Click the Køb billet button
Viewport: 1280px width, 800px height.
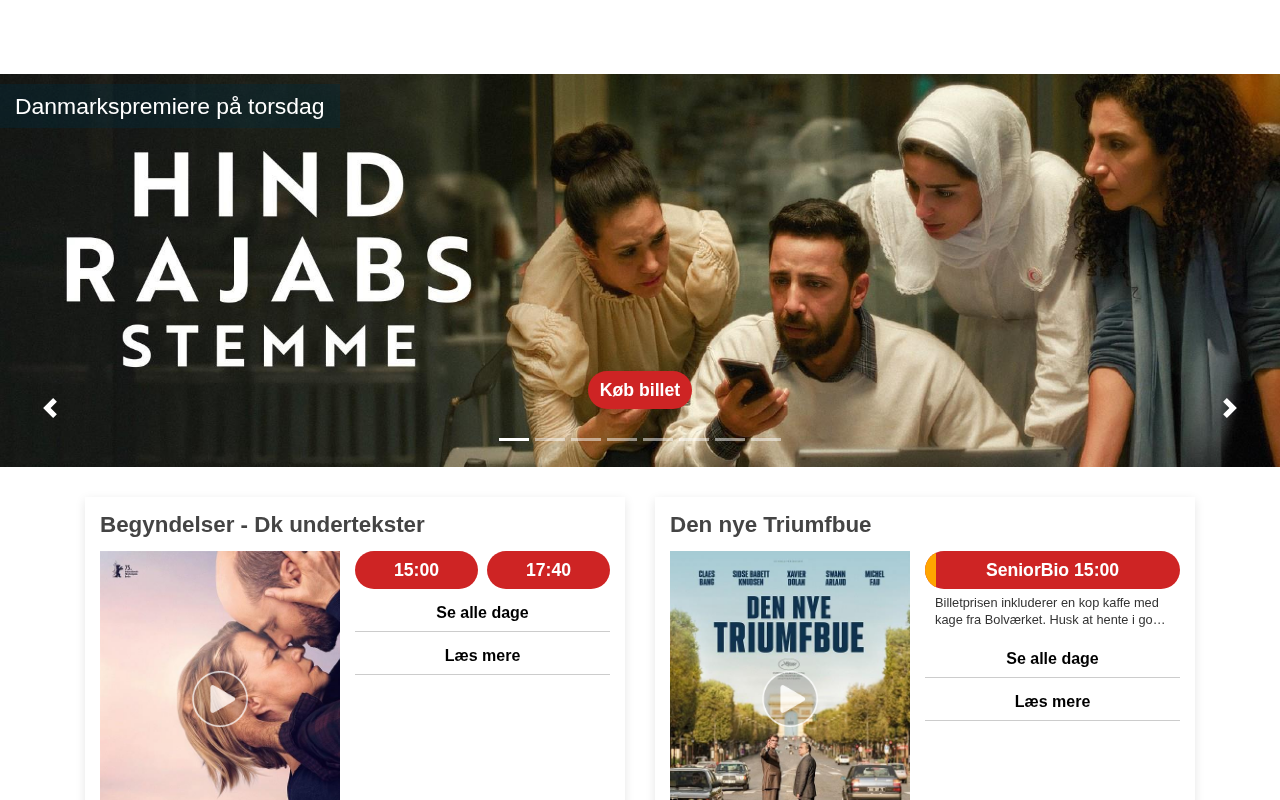[640, 390]
